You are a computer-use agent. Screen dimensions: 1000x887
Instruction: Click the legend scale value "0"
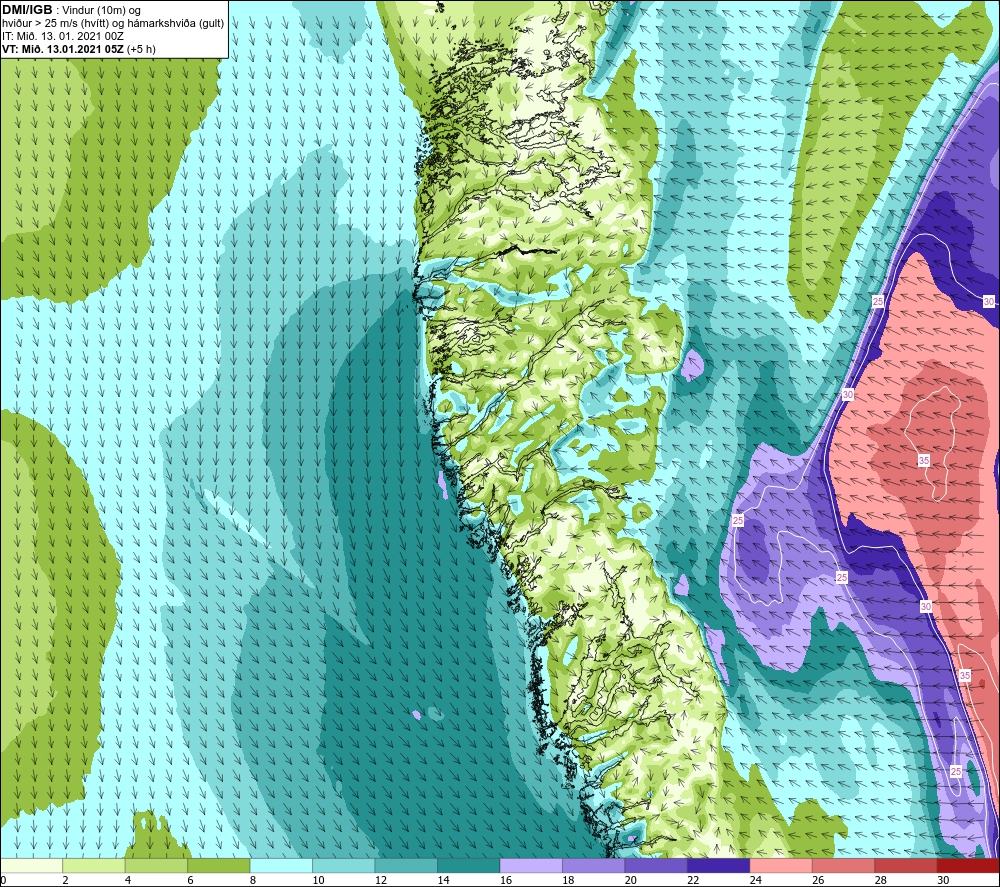pyautogui.click(x=3, y=880)
